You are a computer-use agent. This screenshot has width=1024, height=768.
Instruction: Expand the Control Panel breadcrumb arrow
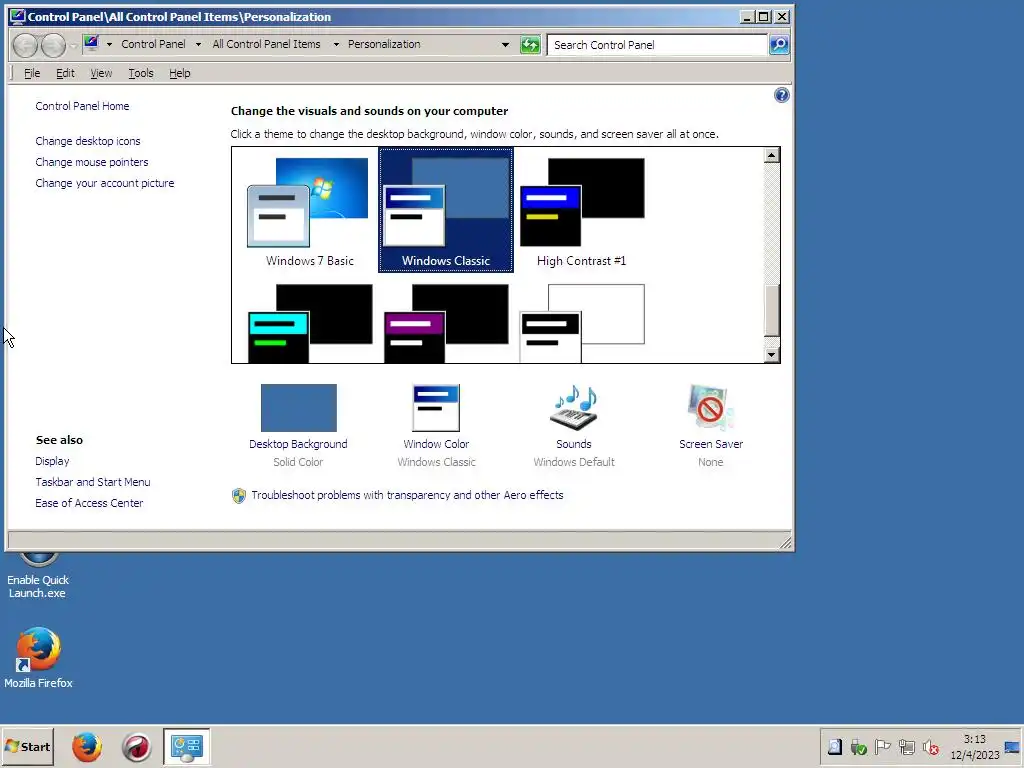pyautogui.click(x=199, y=44)
